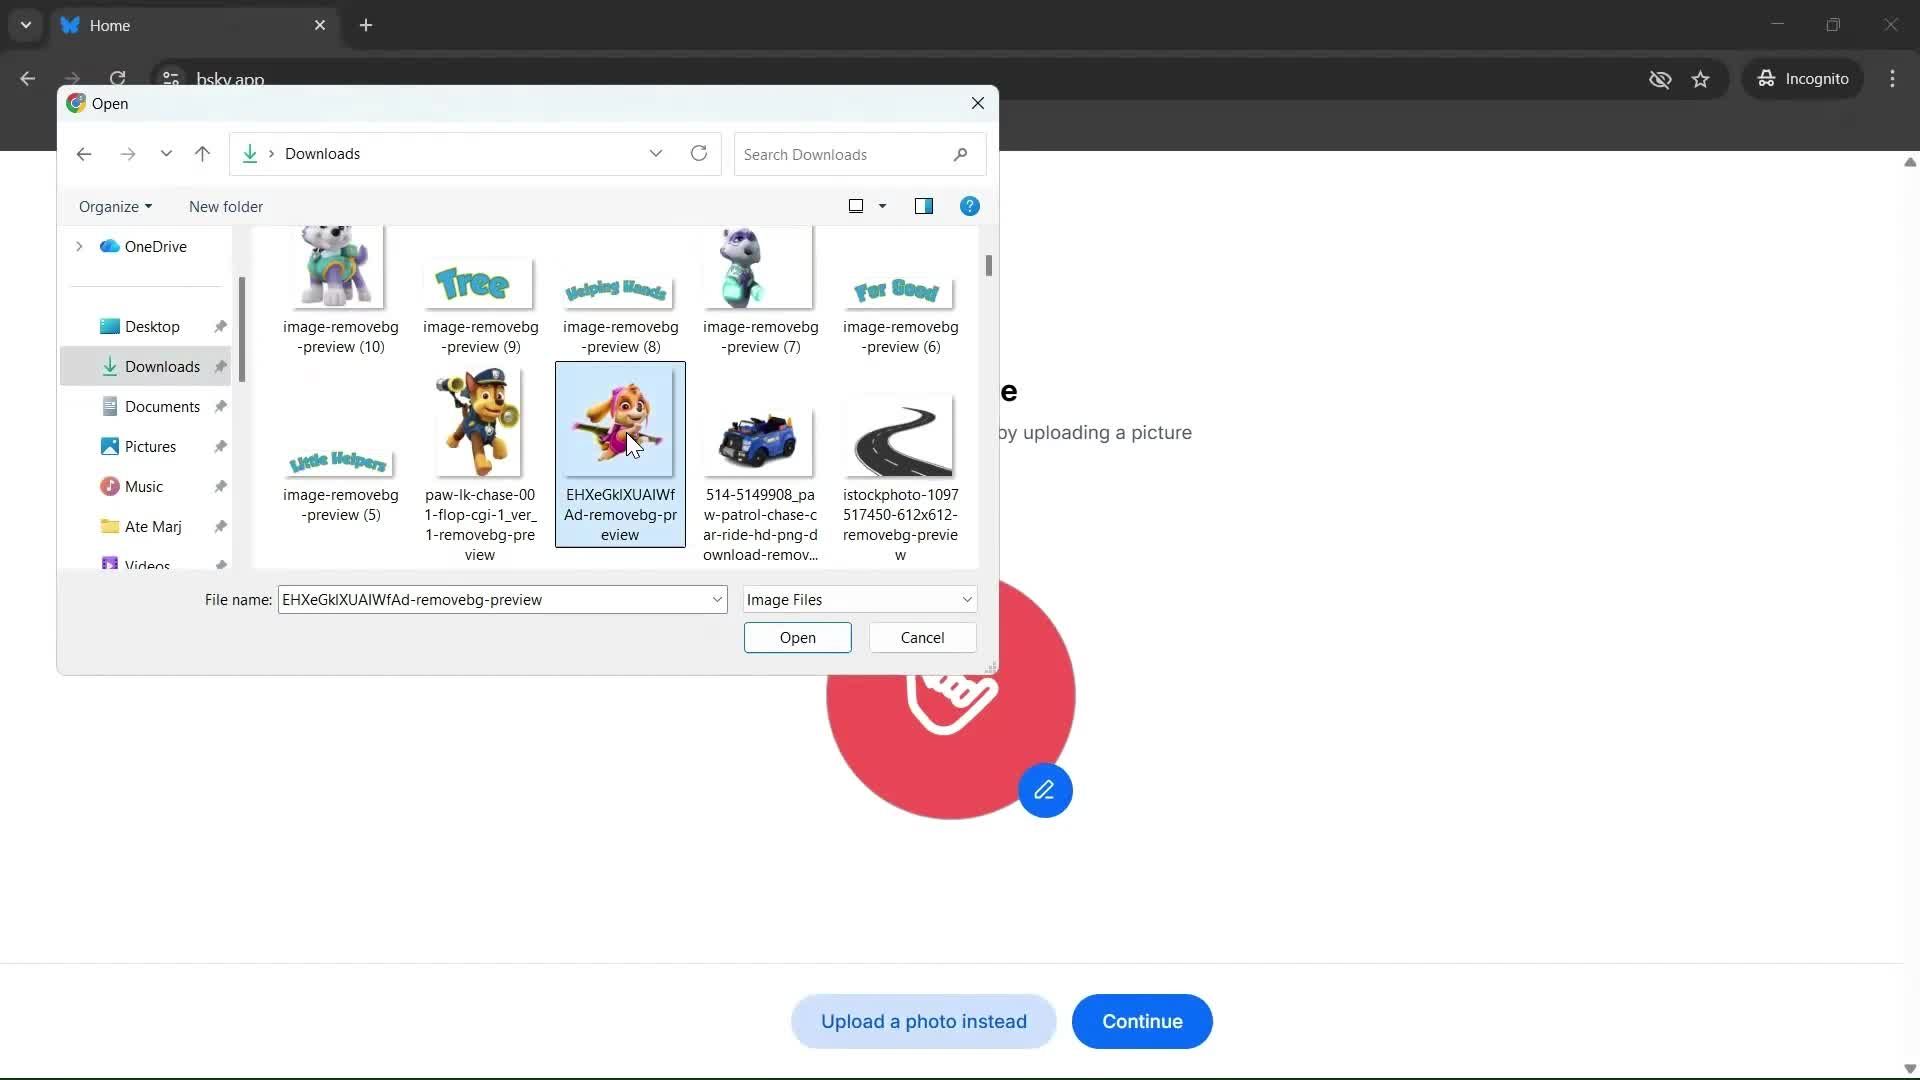Image resolution: width=1920 pixels, height=1080 pixels.
Task: Click the Incognito indicator in the toolbar
Action: [1803, 79]
